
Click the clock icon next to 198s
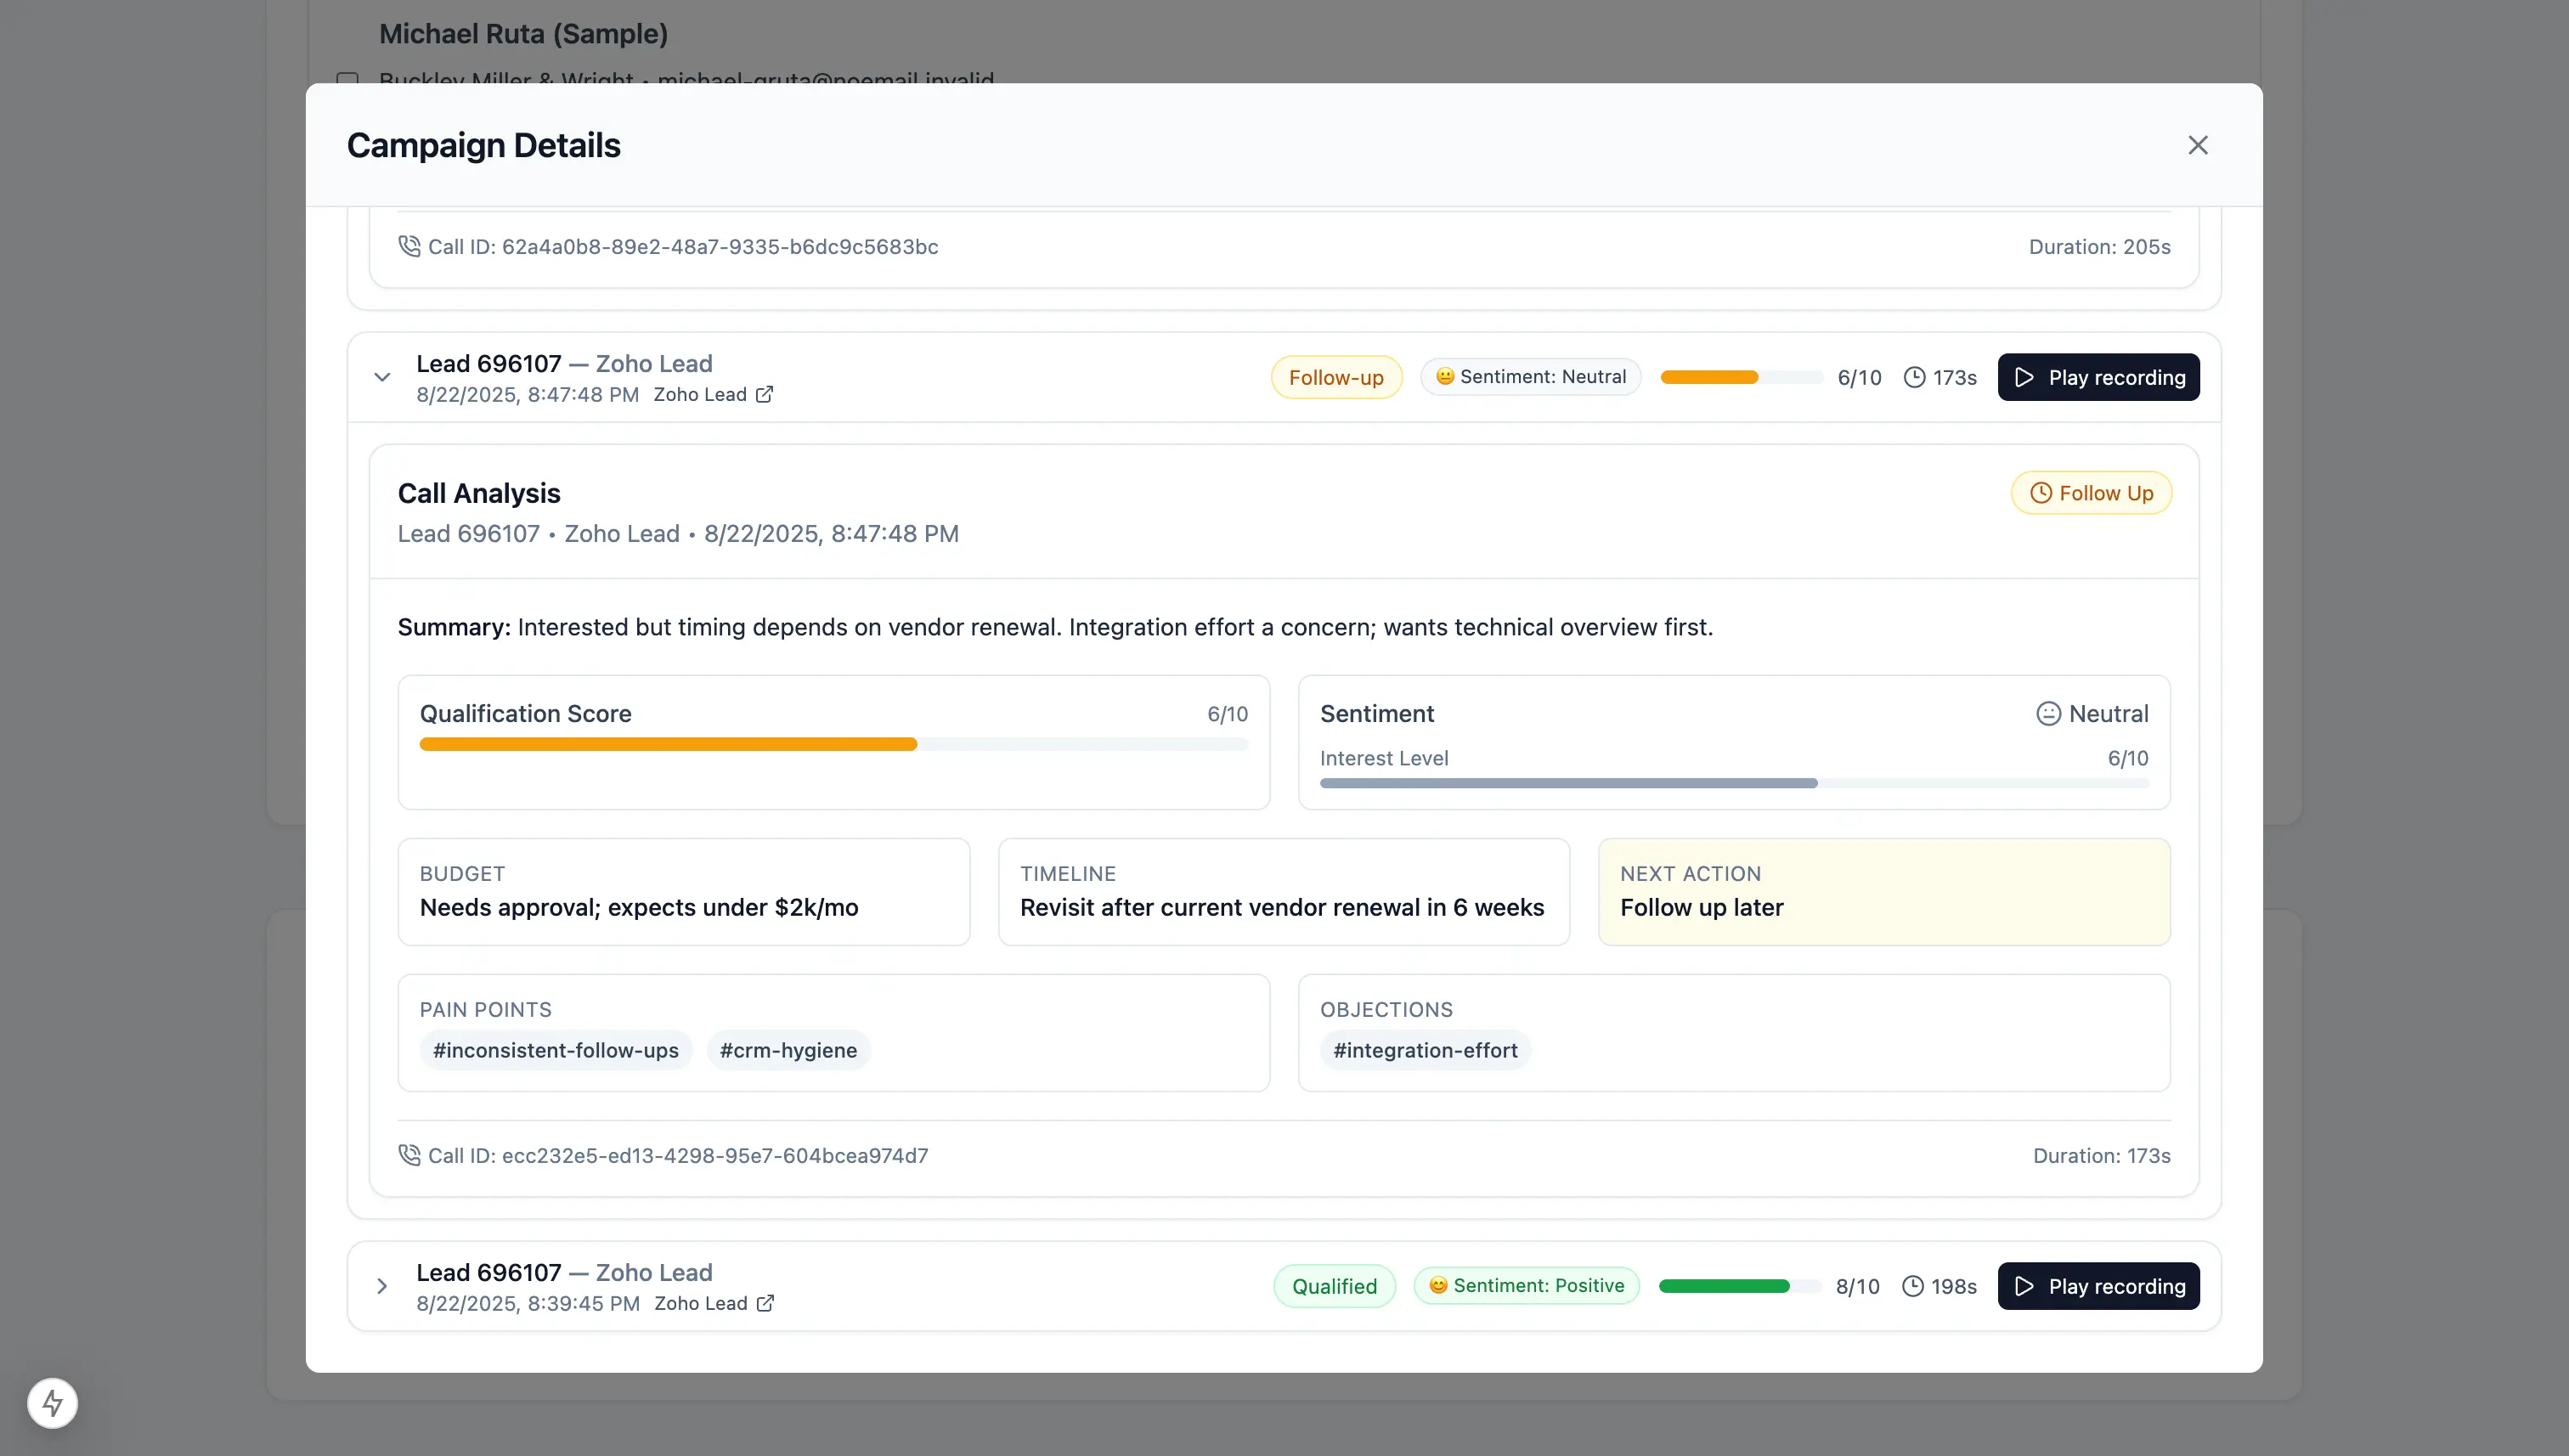(x=1912, y=1286)
